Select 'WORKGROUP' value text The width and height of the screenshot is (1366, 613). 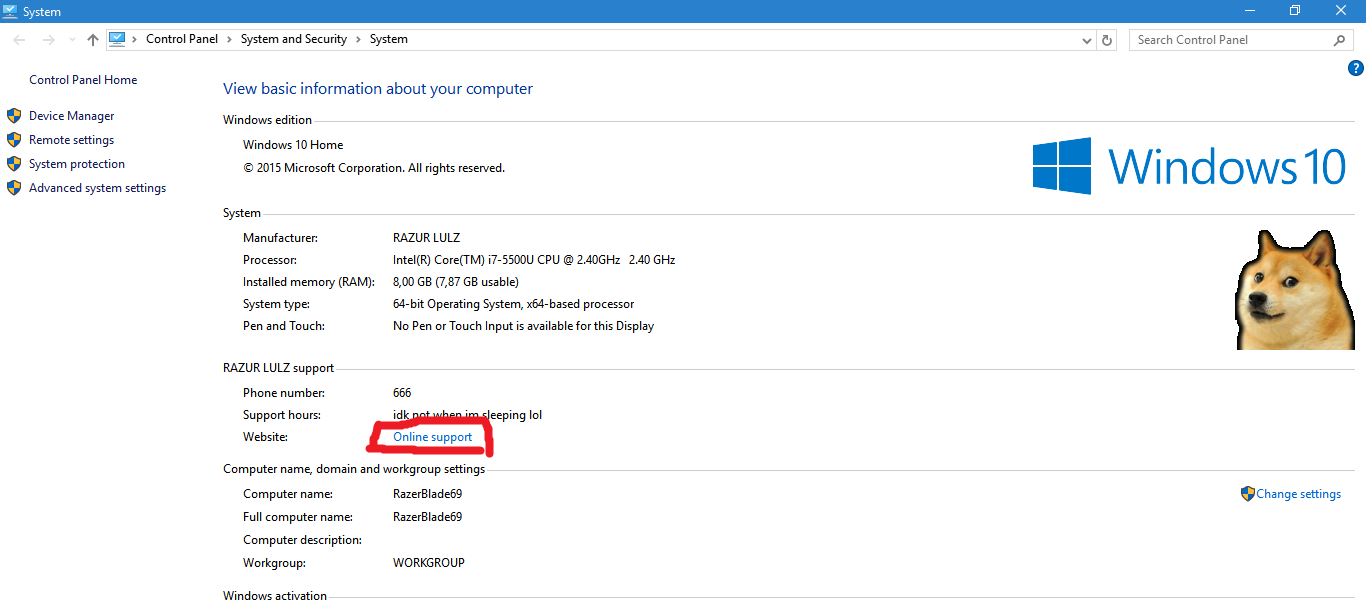point(429,563)
